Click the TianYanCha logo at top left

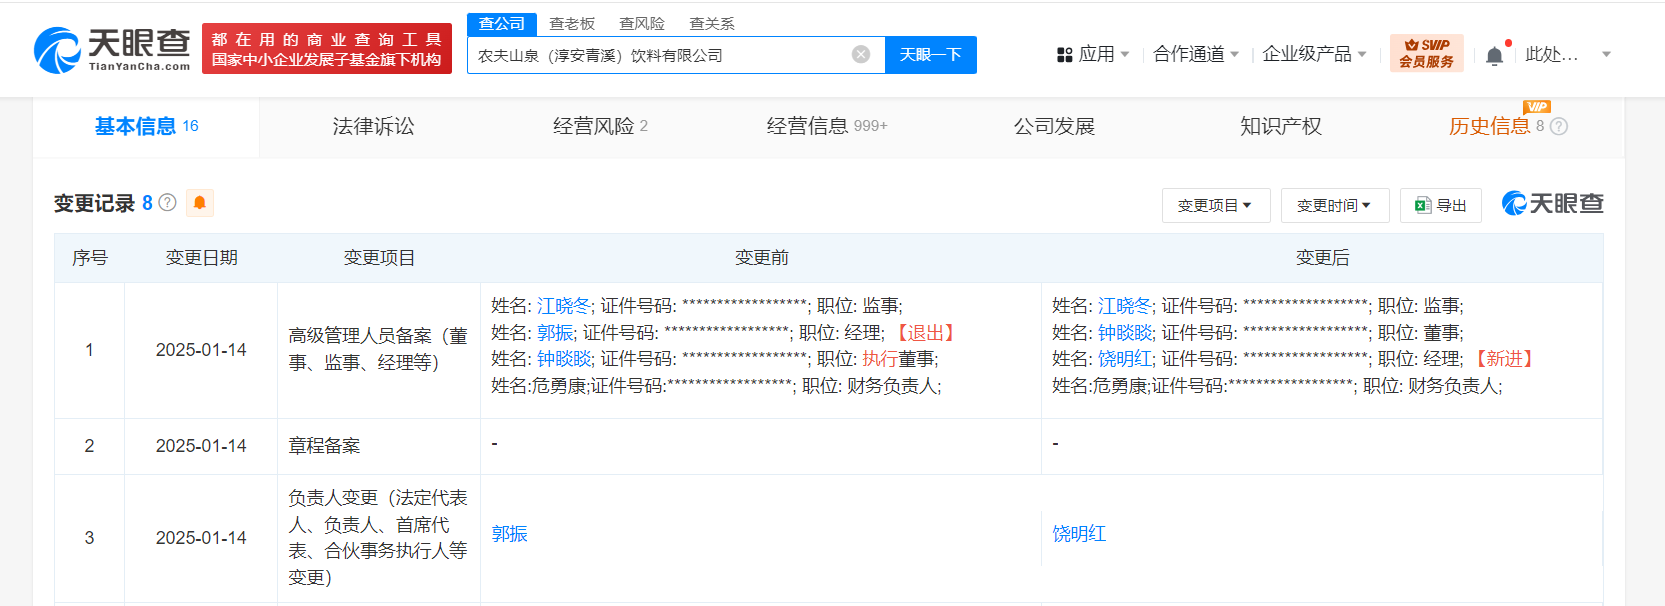pos(112,49)
